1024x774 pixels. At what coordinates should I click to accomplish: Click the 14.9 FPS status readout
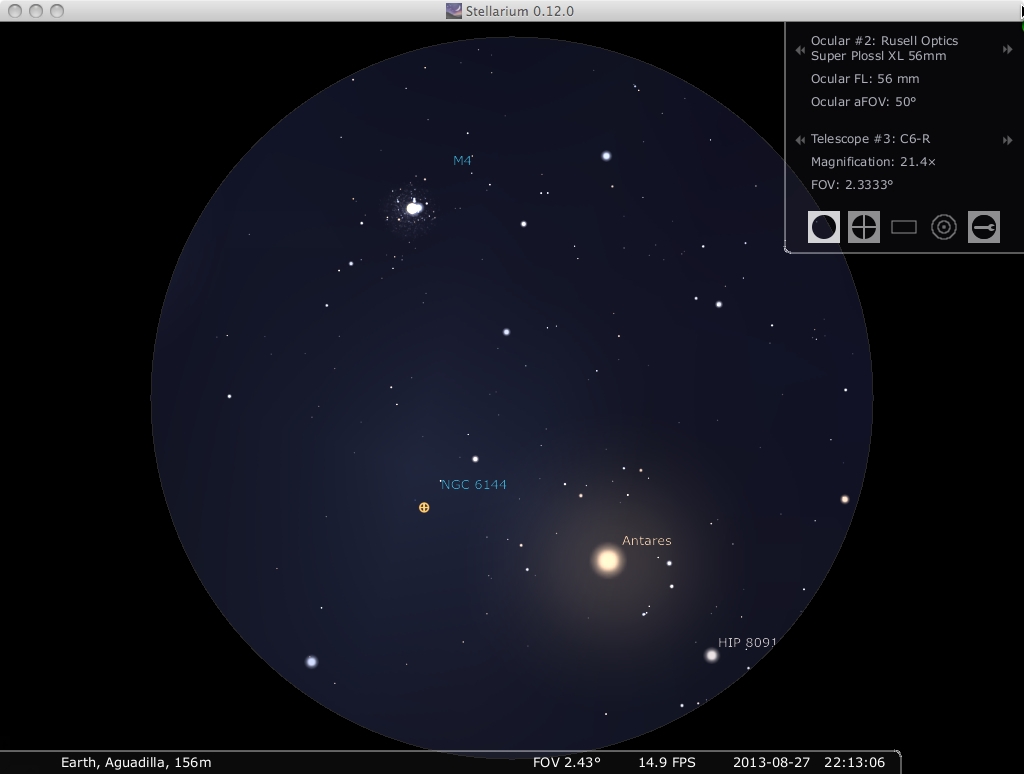pos(666,763)
